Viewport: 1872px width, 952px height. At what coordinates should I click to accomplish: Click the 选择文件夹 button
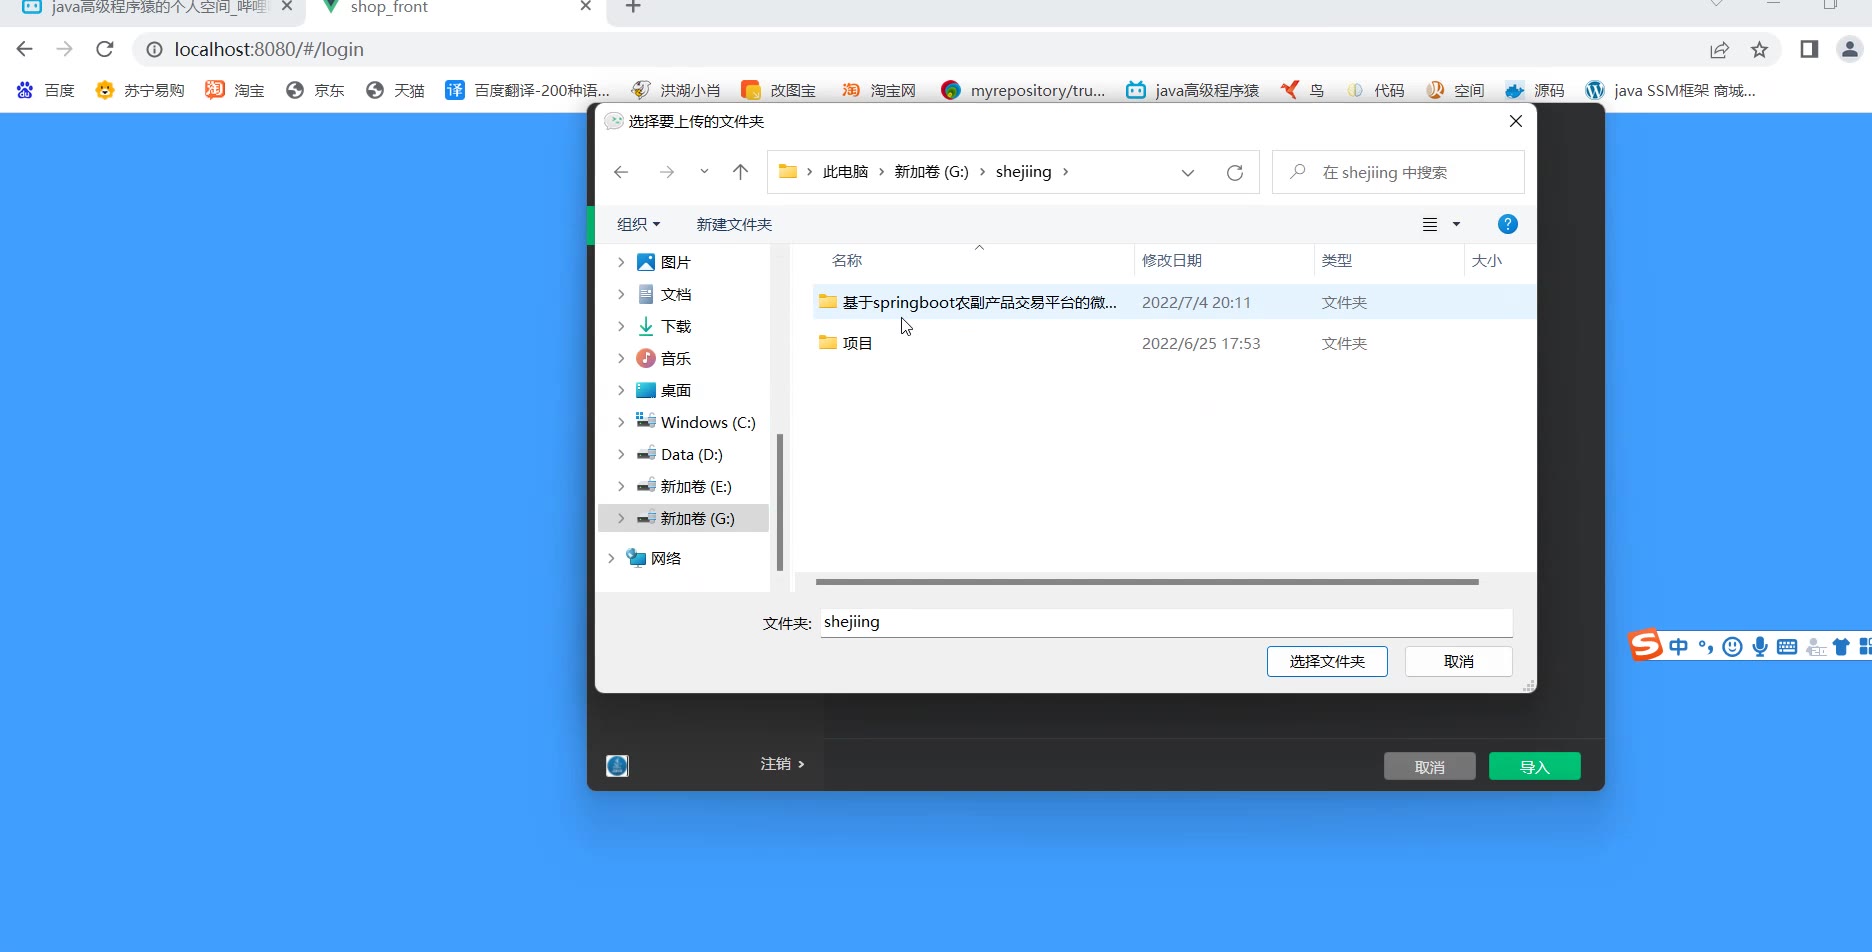[x=1327, y=661]
